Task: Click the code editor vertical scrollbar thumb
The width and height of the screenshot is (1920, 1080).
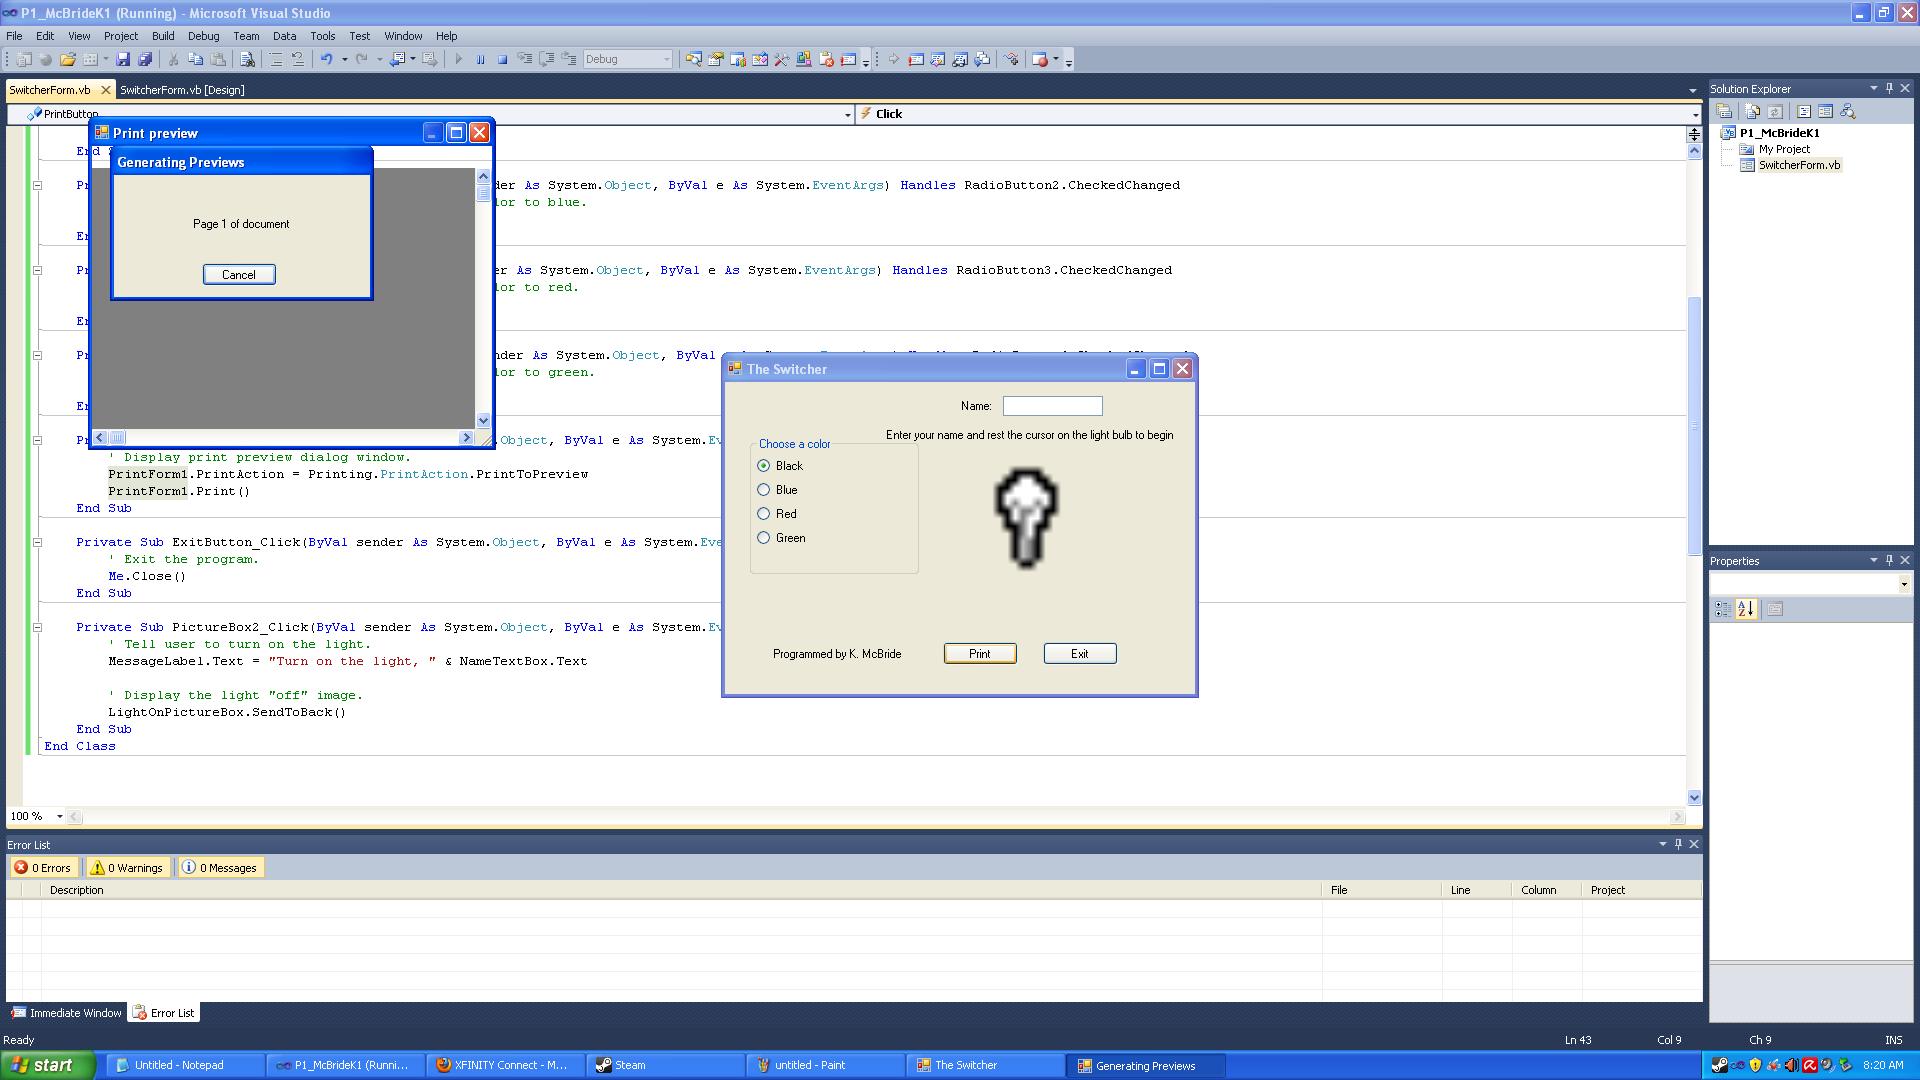Action: coord(1694,426)
